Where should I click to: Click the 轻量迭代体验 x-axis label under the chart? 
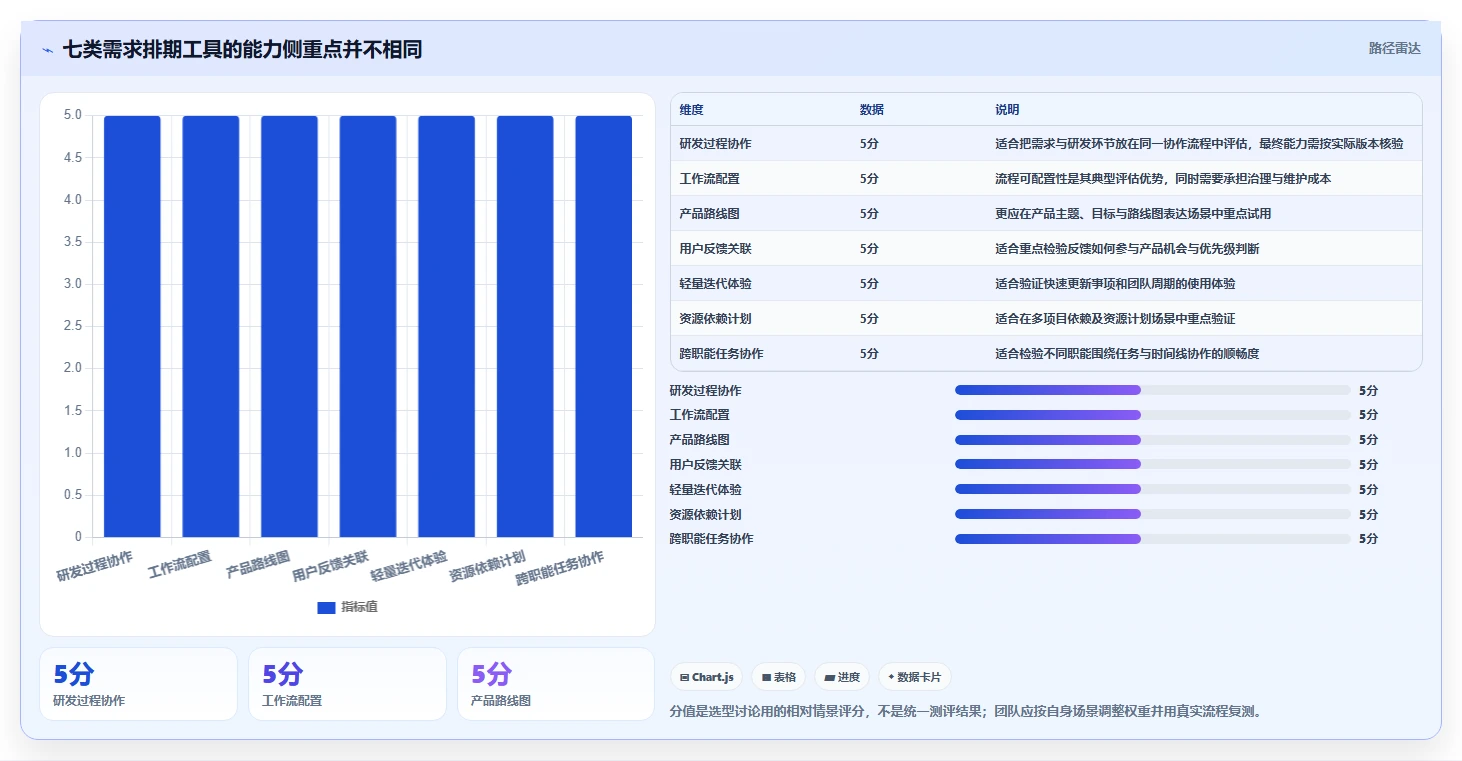click(x=409, y=566)
